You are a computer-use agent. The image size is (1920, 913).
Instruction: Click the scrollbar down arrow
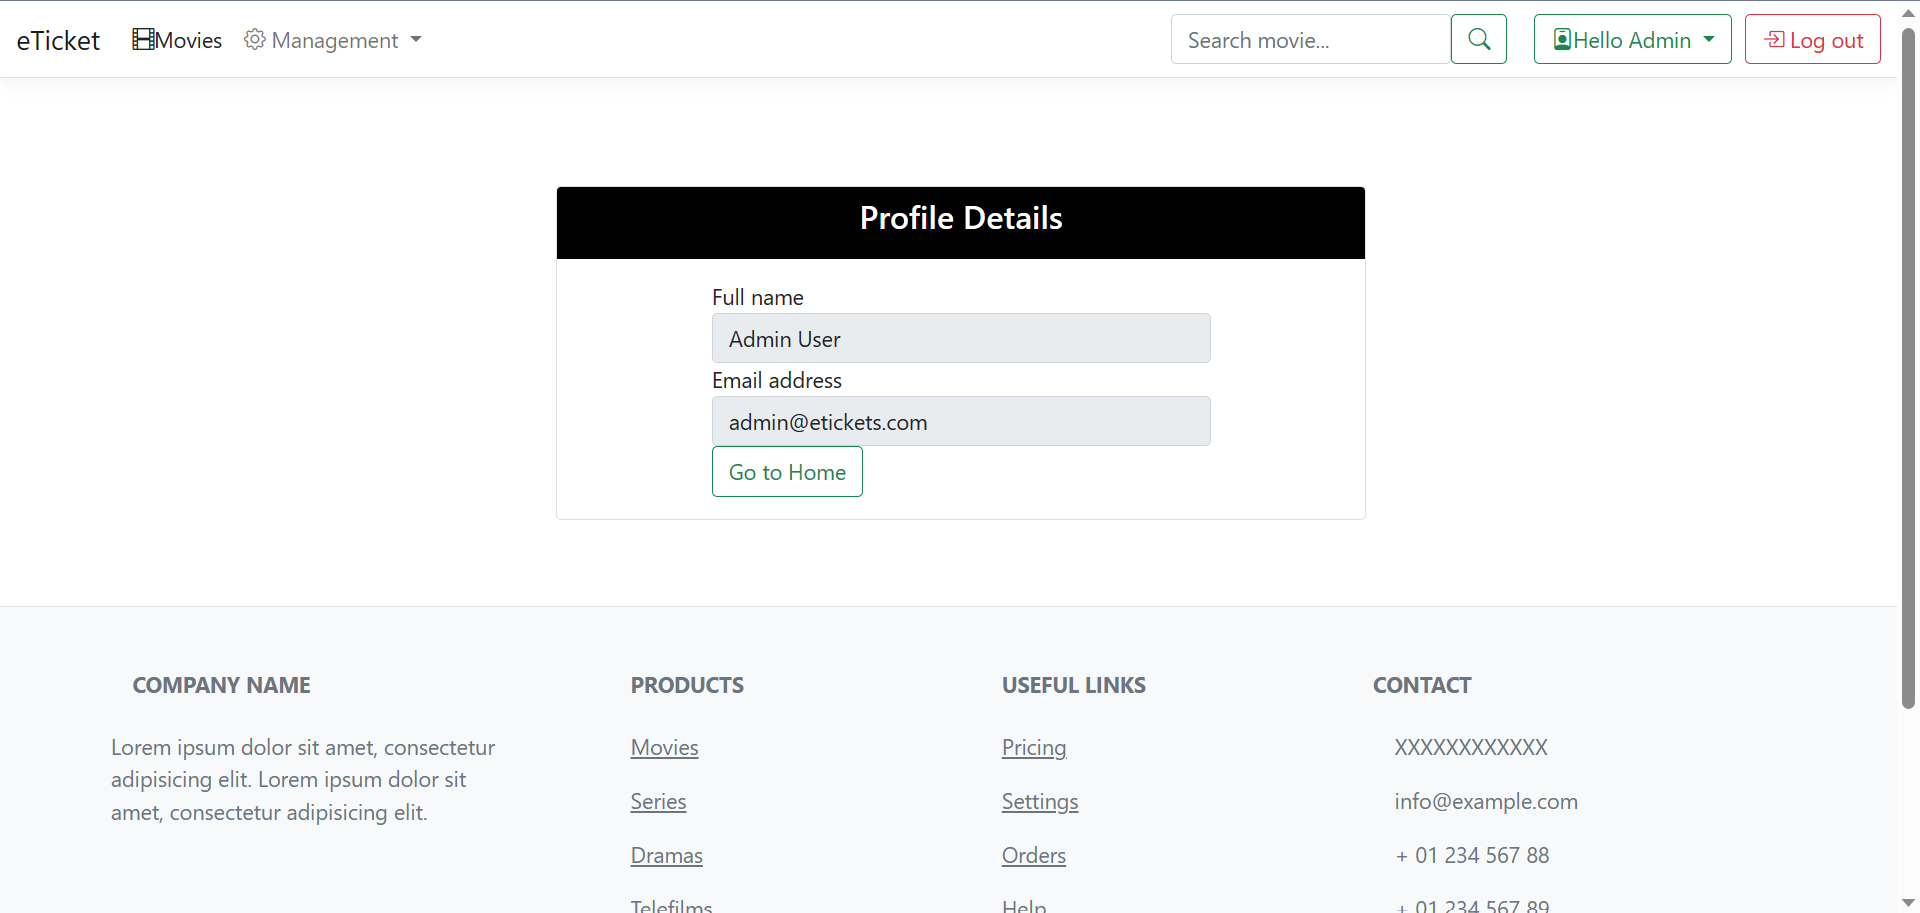(1909, 901)
